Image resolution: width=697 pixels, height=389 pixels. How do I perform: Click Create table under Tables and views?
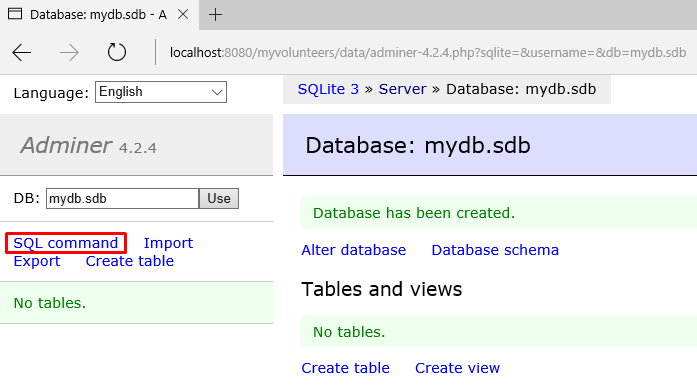click(x=345, y=368)
